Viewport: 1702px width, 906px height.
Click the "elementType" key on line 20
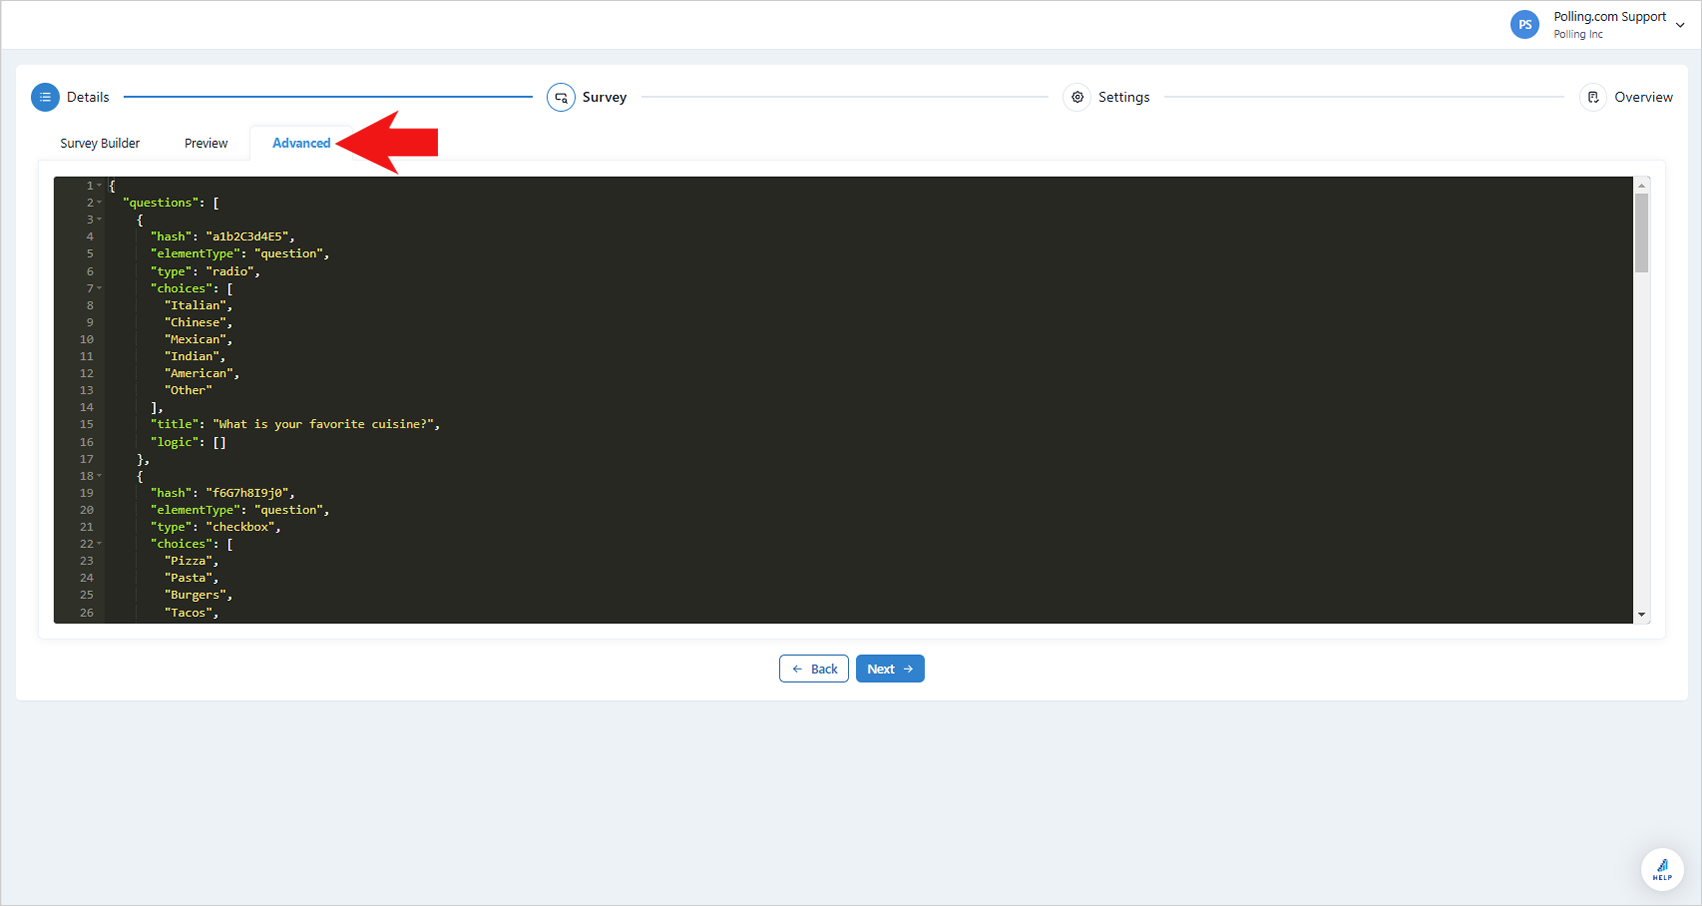click(x=195, y=510)
